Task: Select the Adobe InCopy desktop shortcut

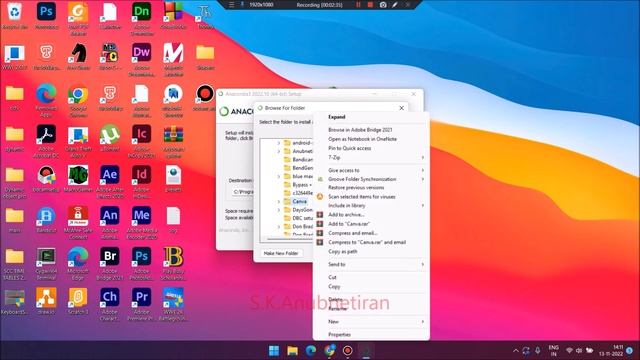Action: tap(141, 134)
